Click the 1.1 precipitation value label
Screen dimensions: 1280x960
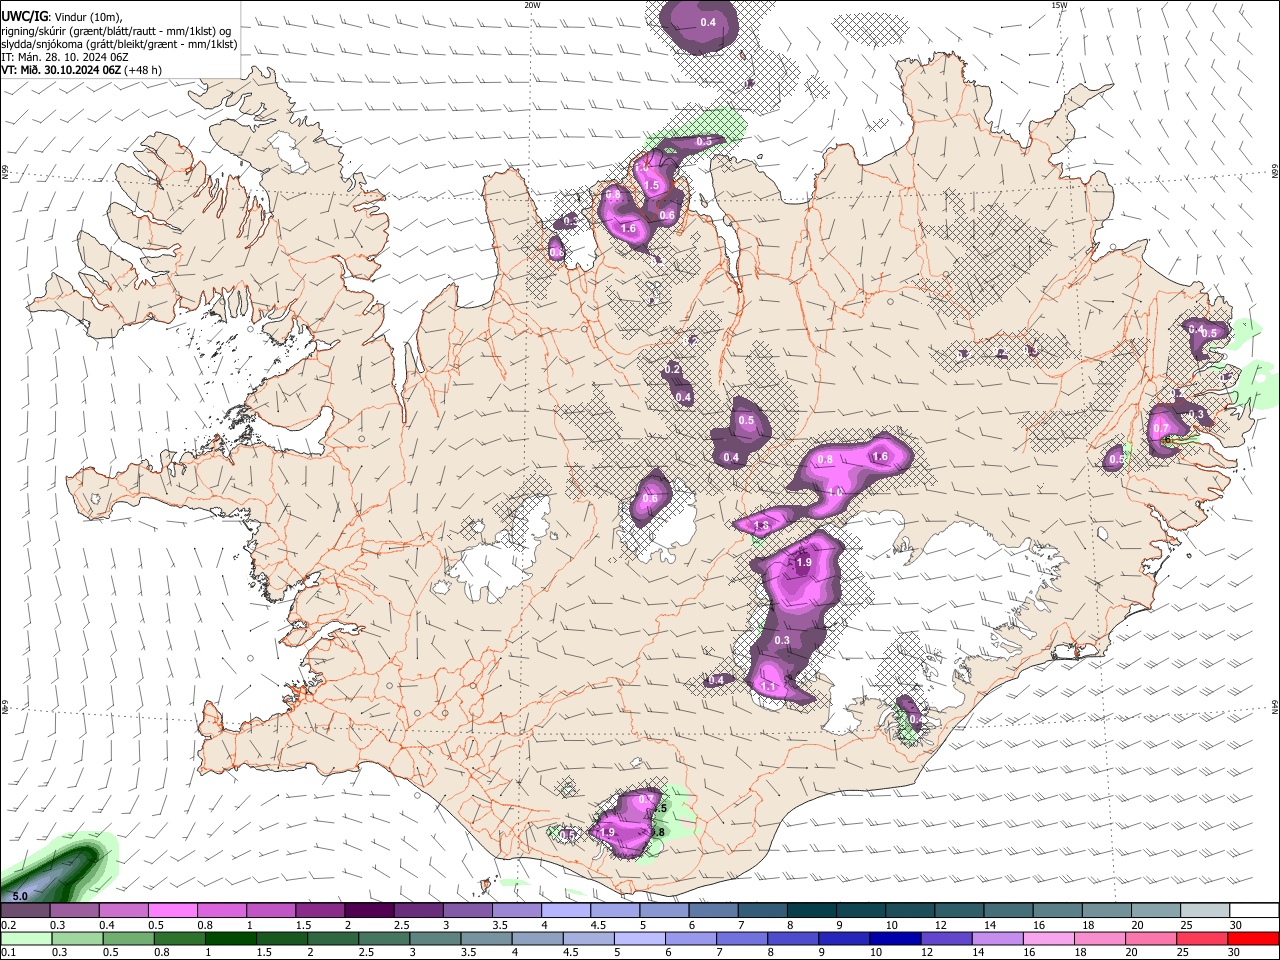coord(769,688)
